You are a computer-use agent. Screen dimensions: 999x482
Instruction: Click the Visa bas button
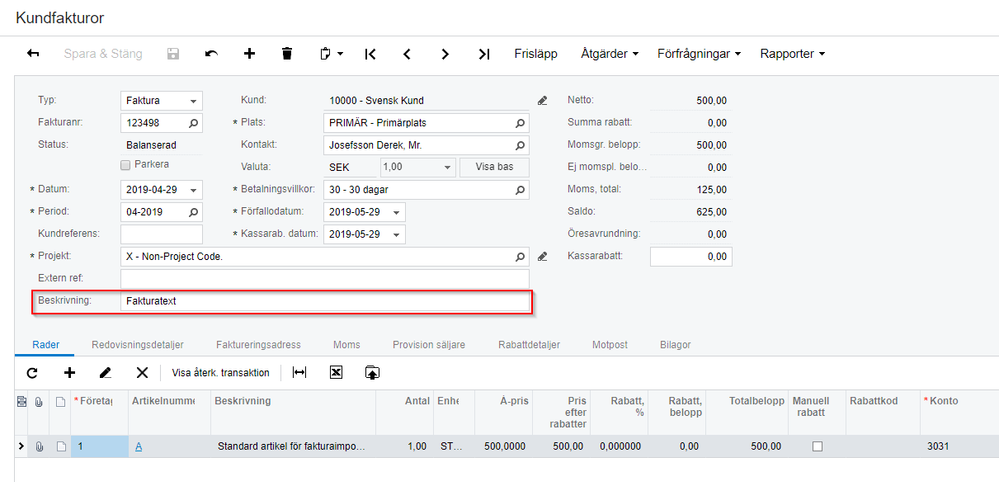494,167
